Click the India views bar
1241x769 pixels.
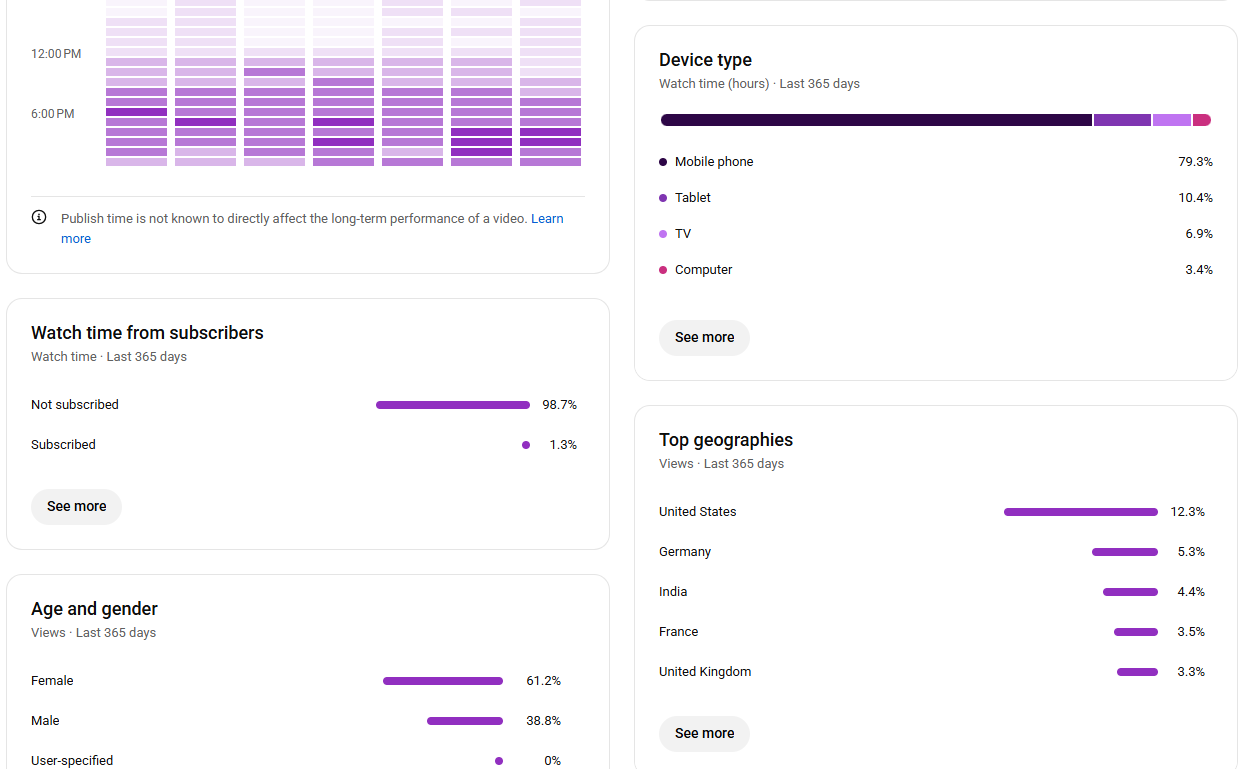coord(1130,592)
